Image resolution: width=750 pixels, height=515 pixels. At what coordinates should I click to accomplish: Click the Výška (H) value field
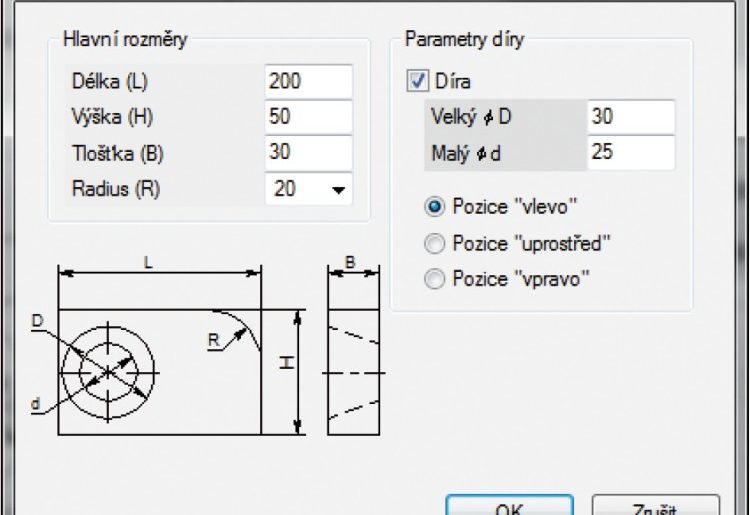[x=308, y=117]
